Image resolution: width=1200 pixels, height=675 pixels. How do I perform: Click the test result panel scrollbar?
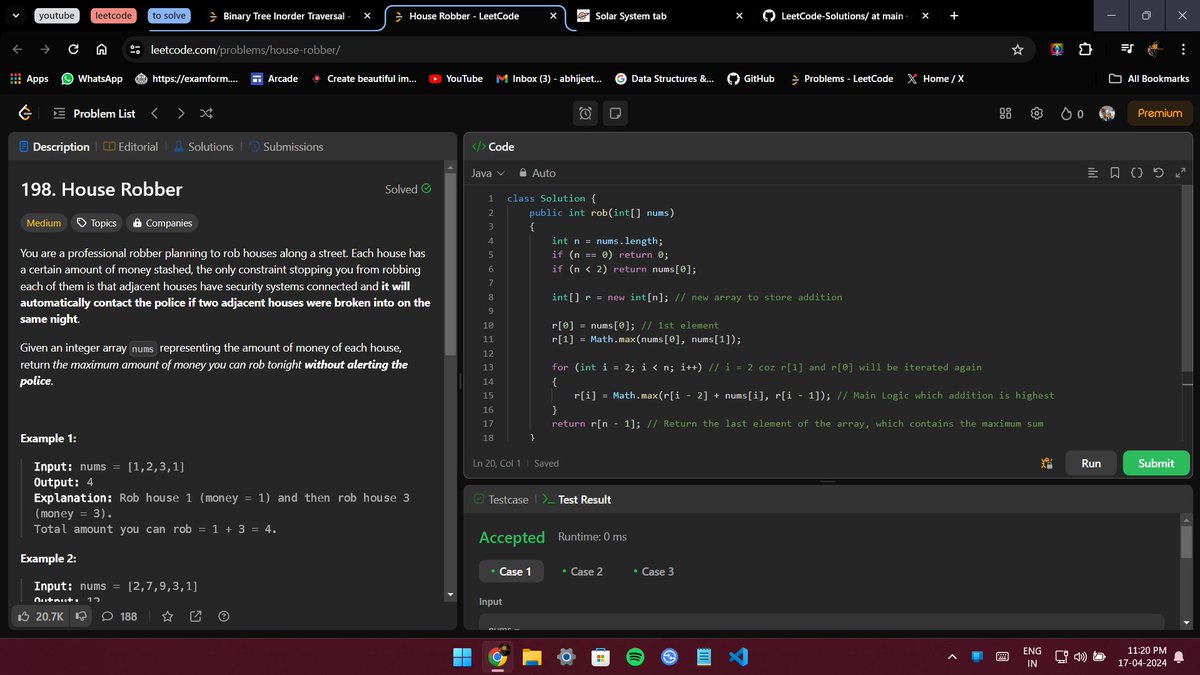pos(1187,540)
